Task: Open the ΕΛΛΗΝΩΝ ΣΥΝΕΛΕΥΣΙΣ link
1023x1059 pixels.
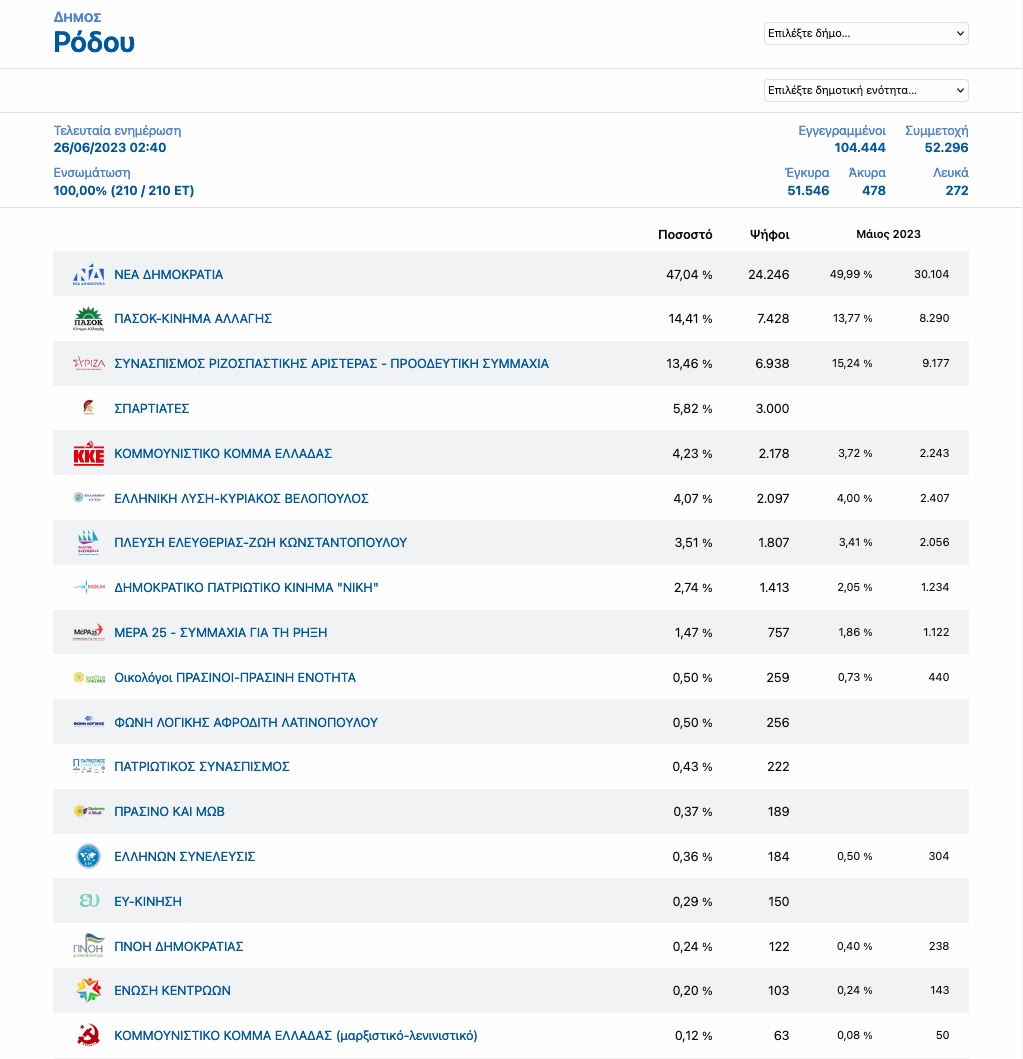Action: pos(184,856)
